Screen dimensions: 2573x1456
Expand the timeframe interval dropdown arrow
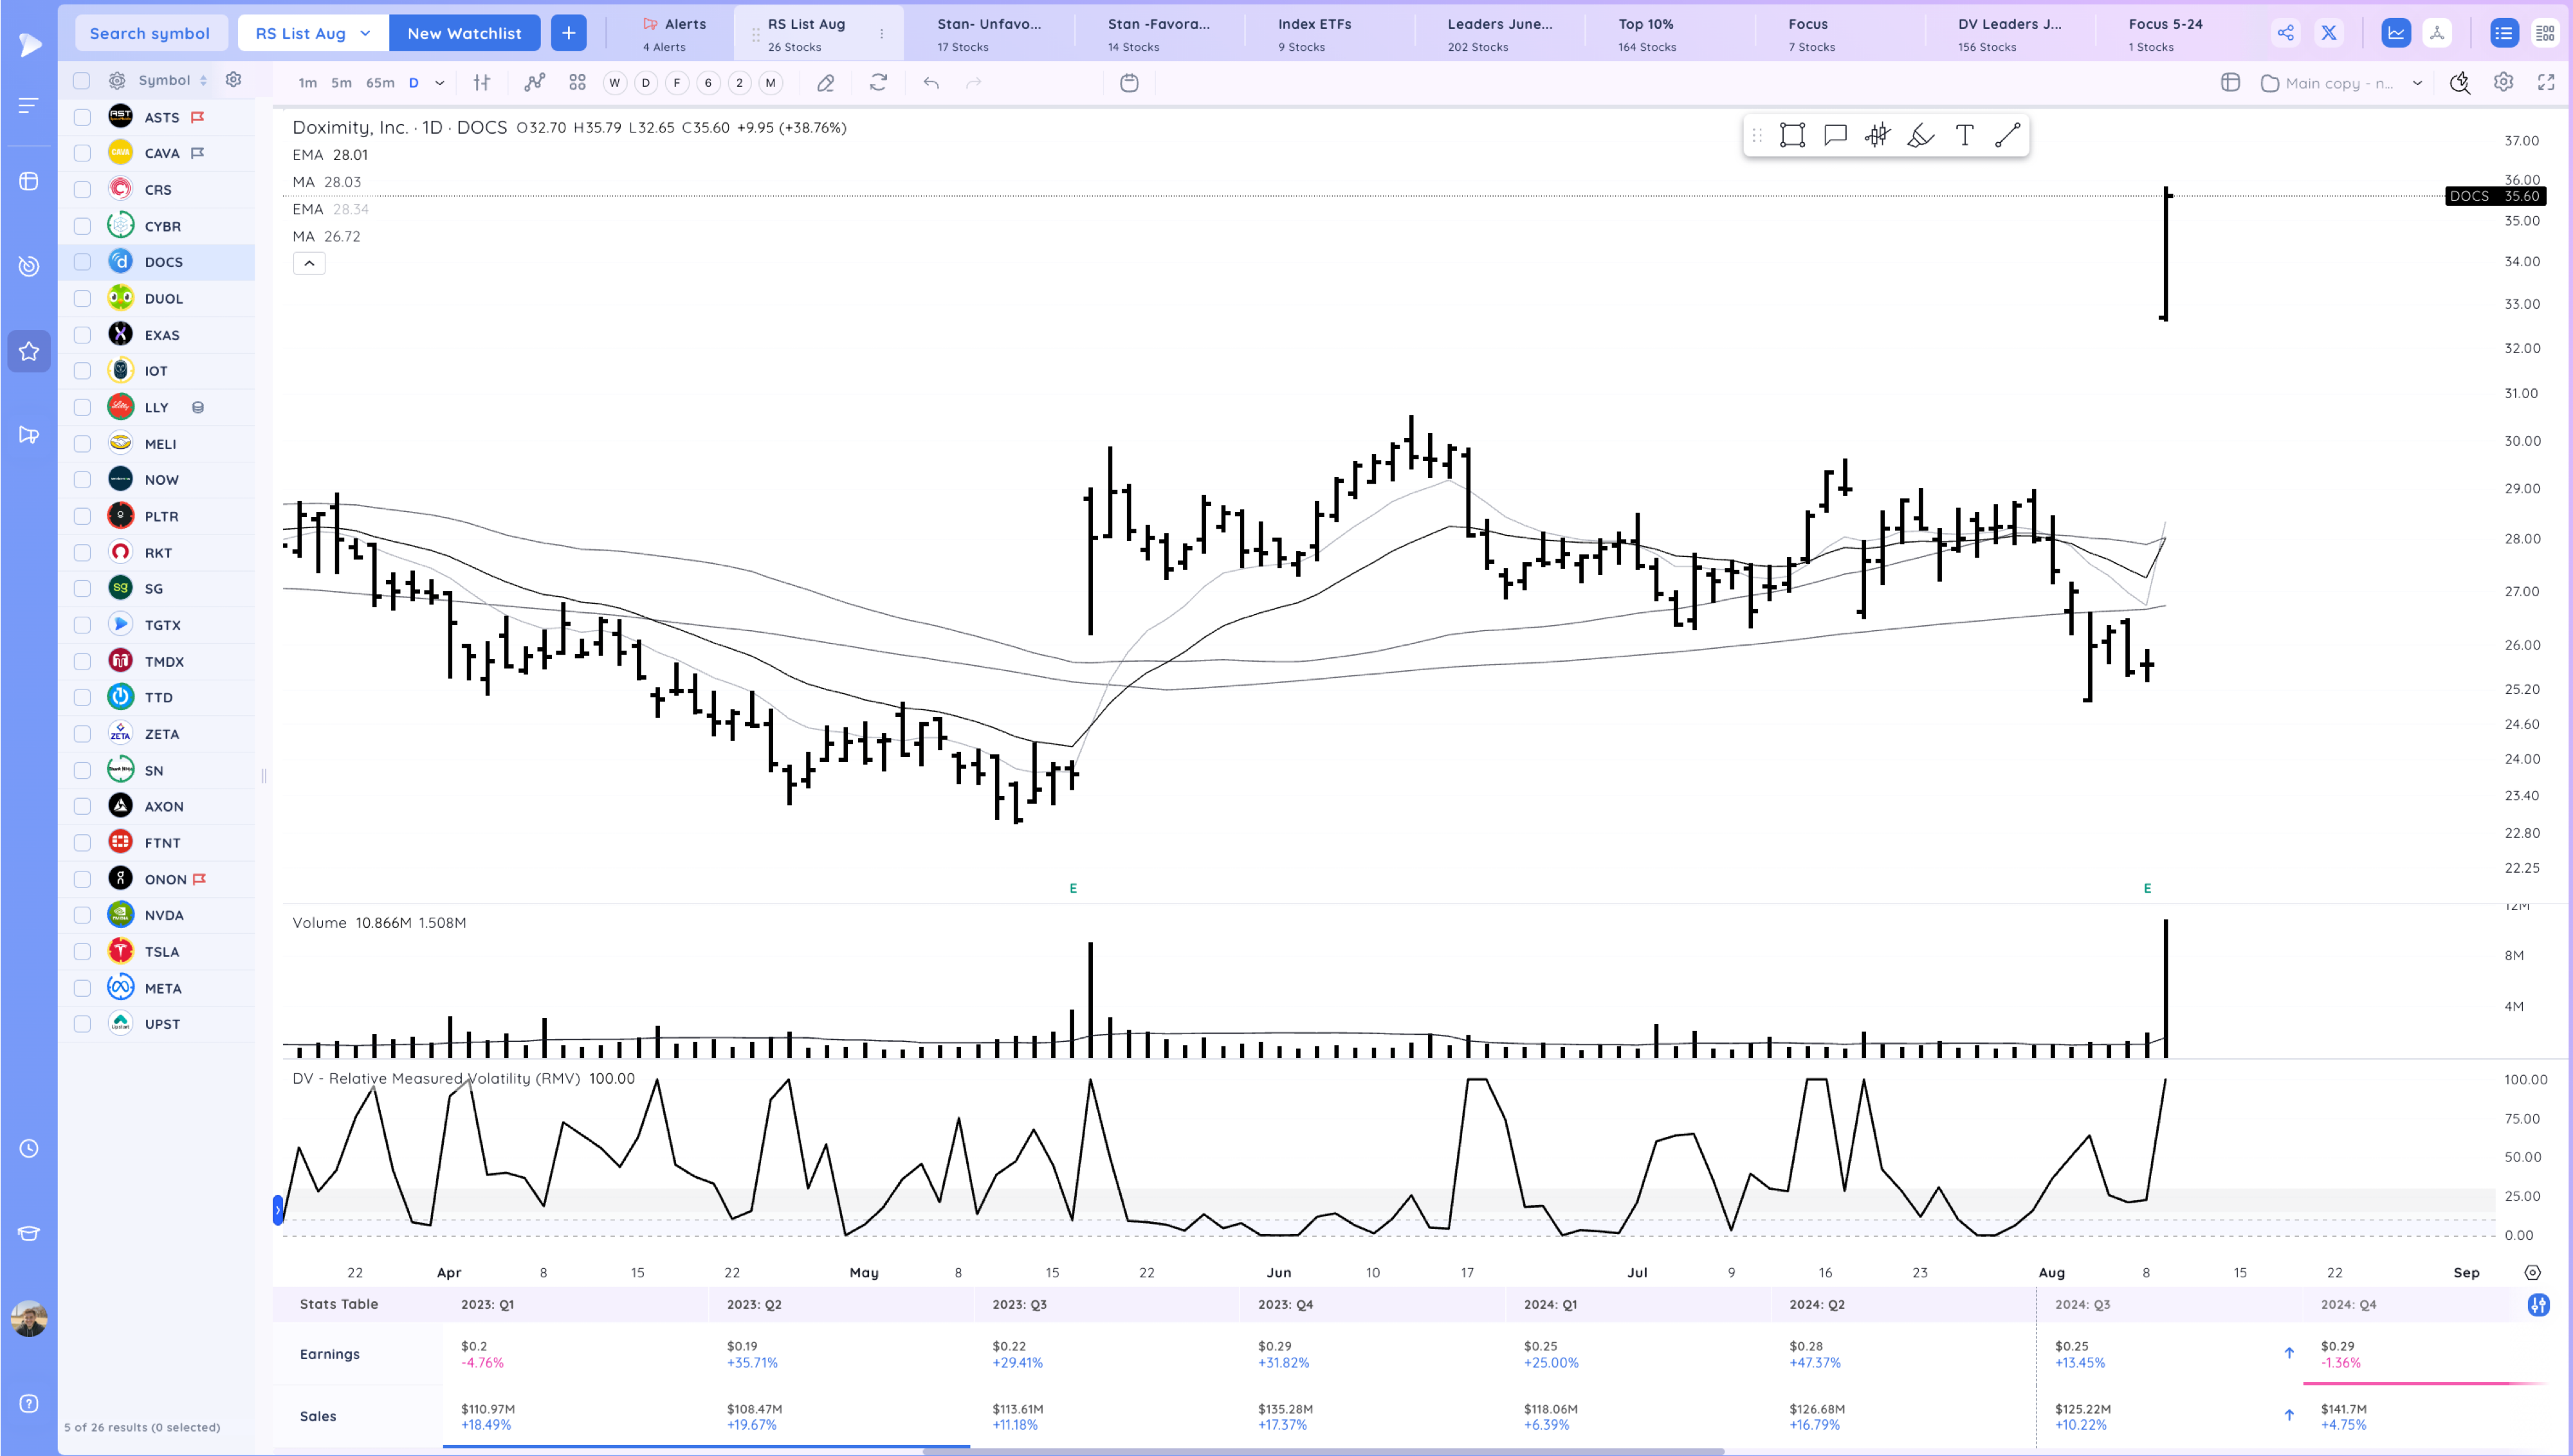[439, 83]
